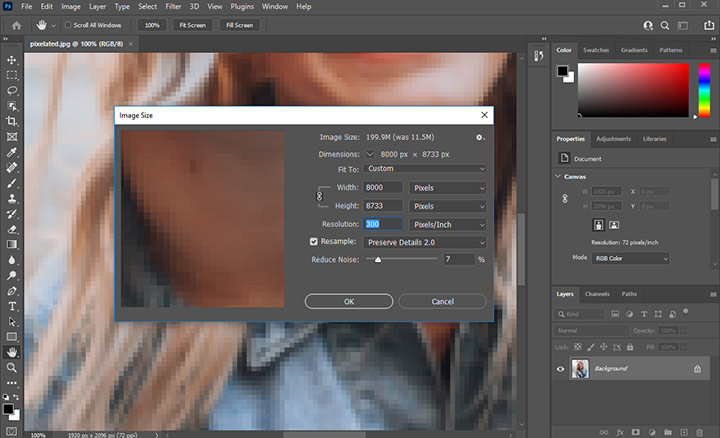The height and width of the screenshot is (438, 720).
Task: Activate the Zoom tool magnifier
Action: (12, 367)
